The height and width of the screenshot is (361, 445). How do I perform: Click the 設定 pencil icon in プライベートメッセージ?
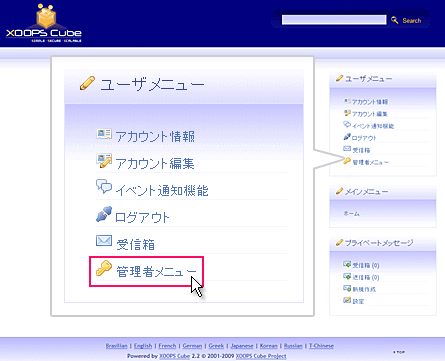point(347,300)
